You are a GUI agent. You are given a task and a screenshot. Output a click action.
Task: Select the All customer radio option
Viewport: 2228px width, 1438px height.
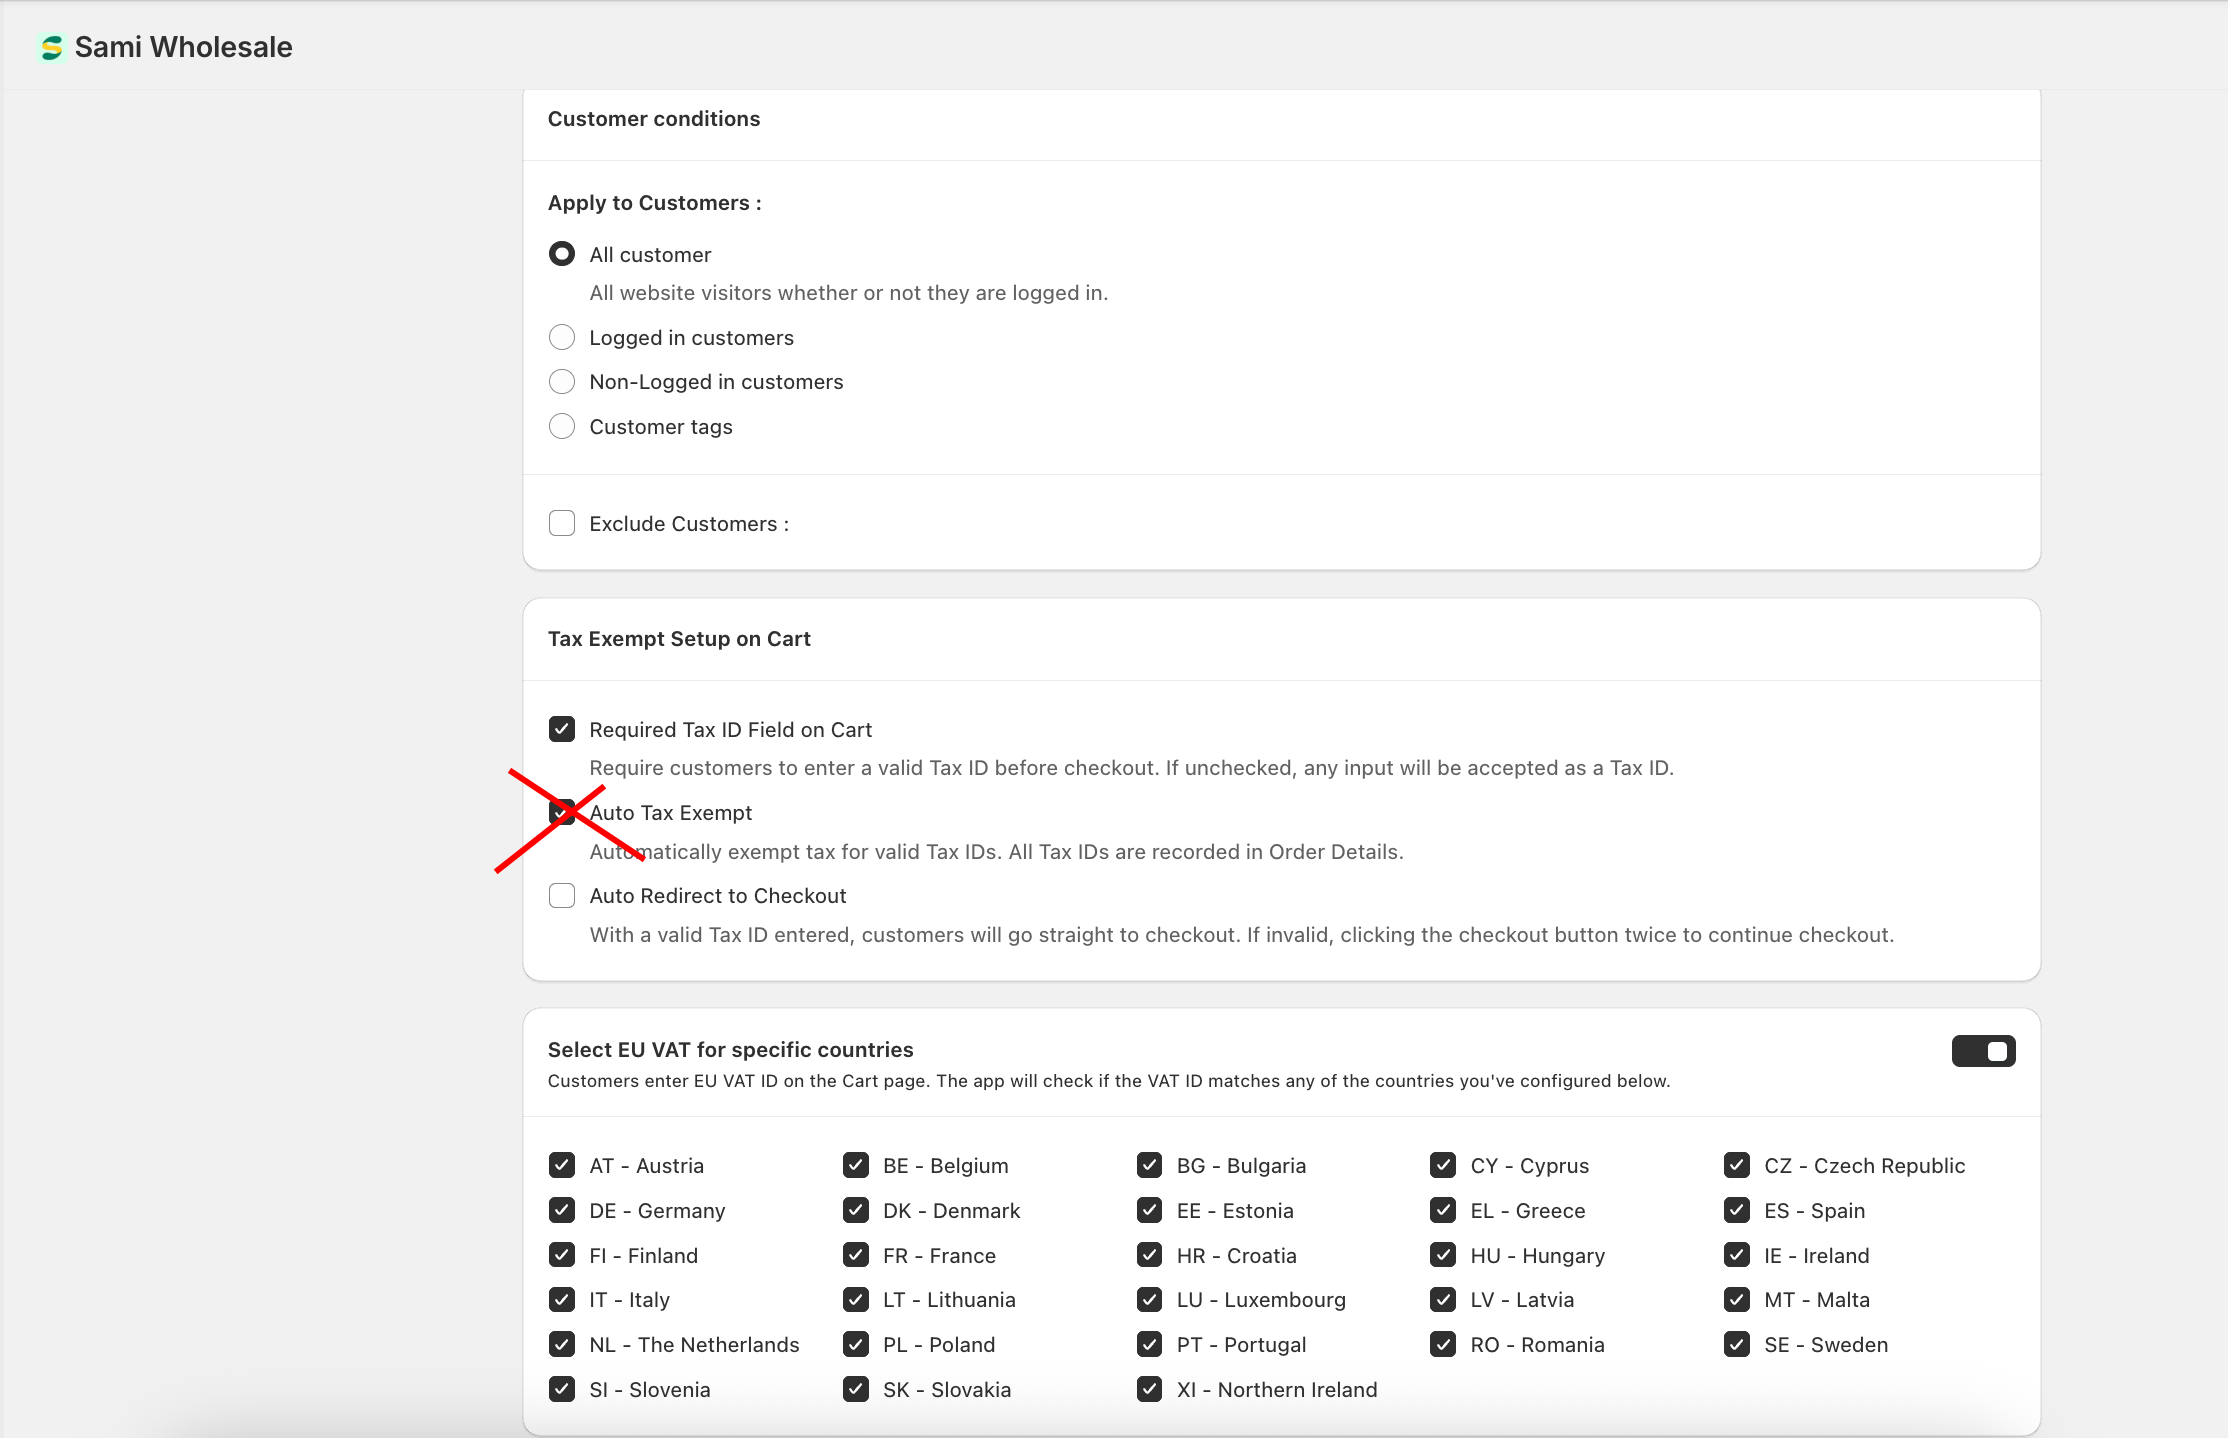click(562, 254)
